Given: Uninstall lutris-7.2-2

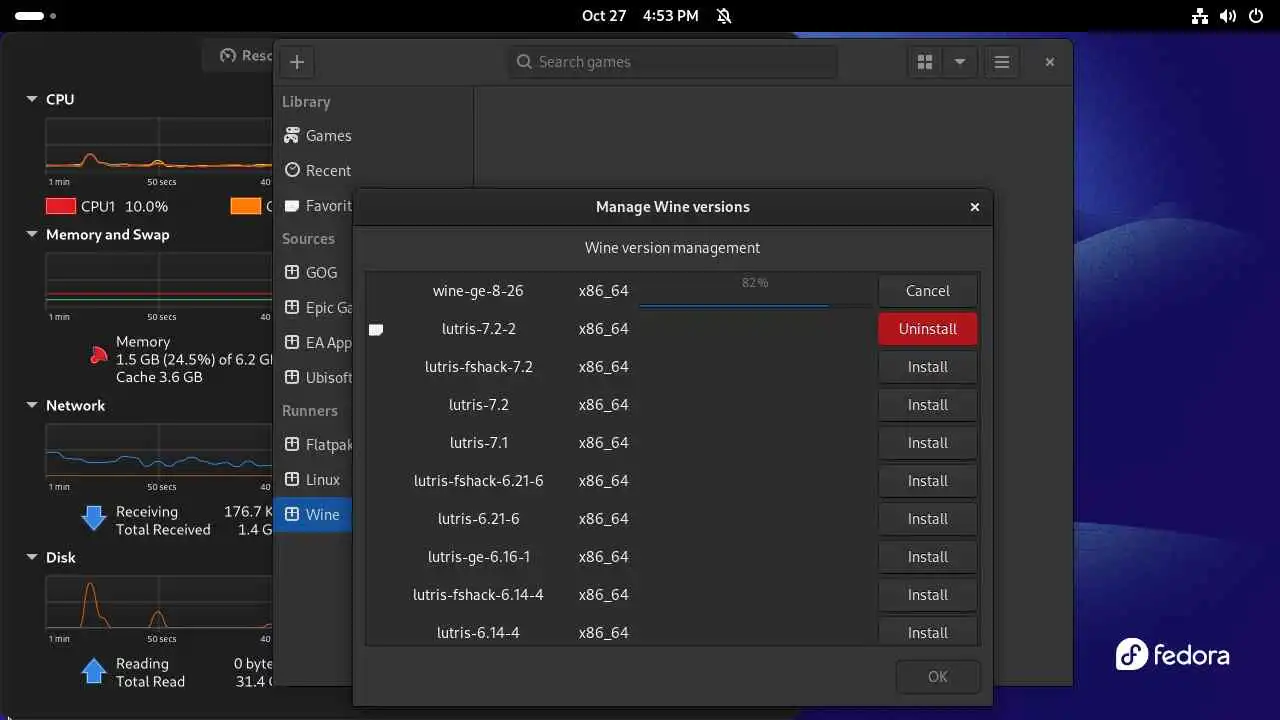Looking at the screenshot, I should coord(928,329).
